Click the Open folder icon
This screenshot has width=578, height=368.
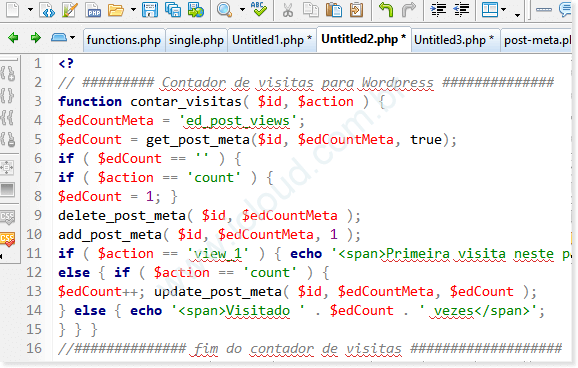[116, 10]
